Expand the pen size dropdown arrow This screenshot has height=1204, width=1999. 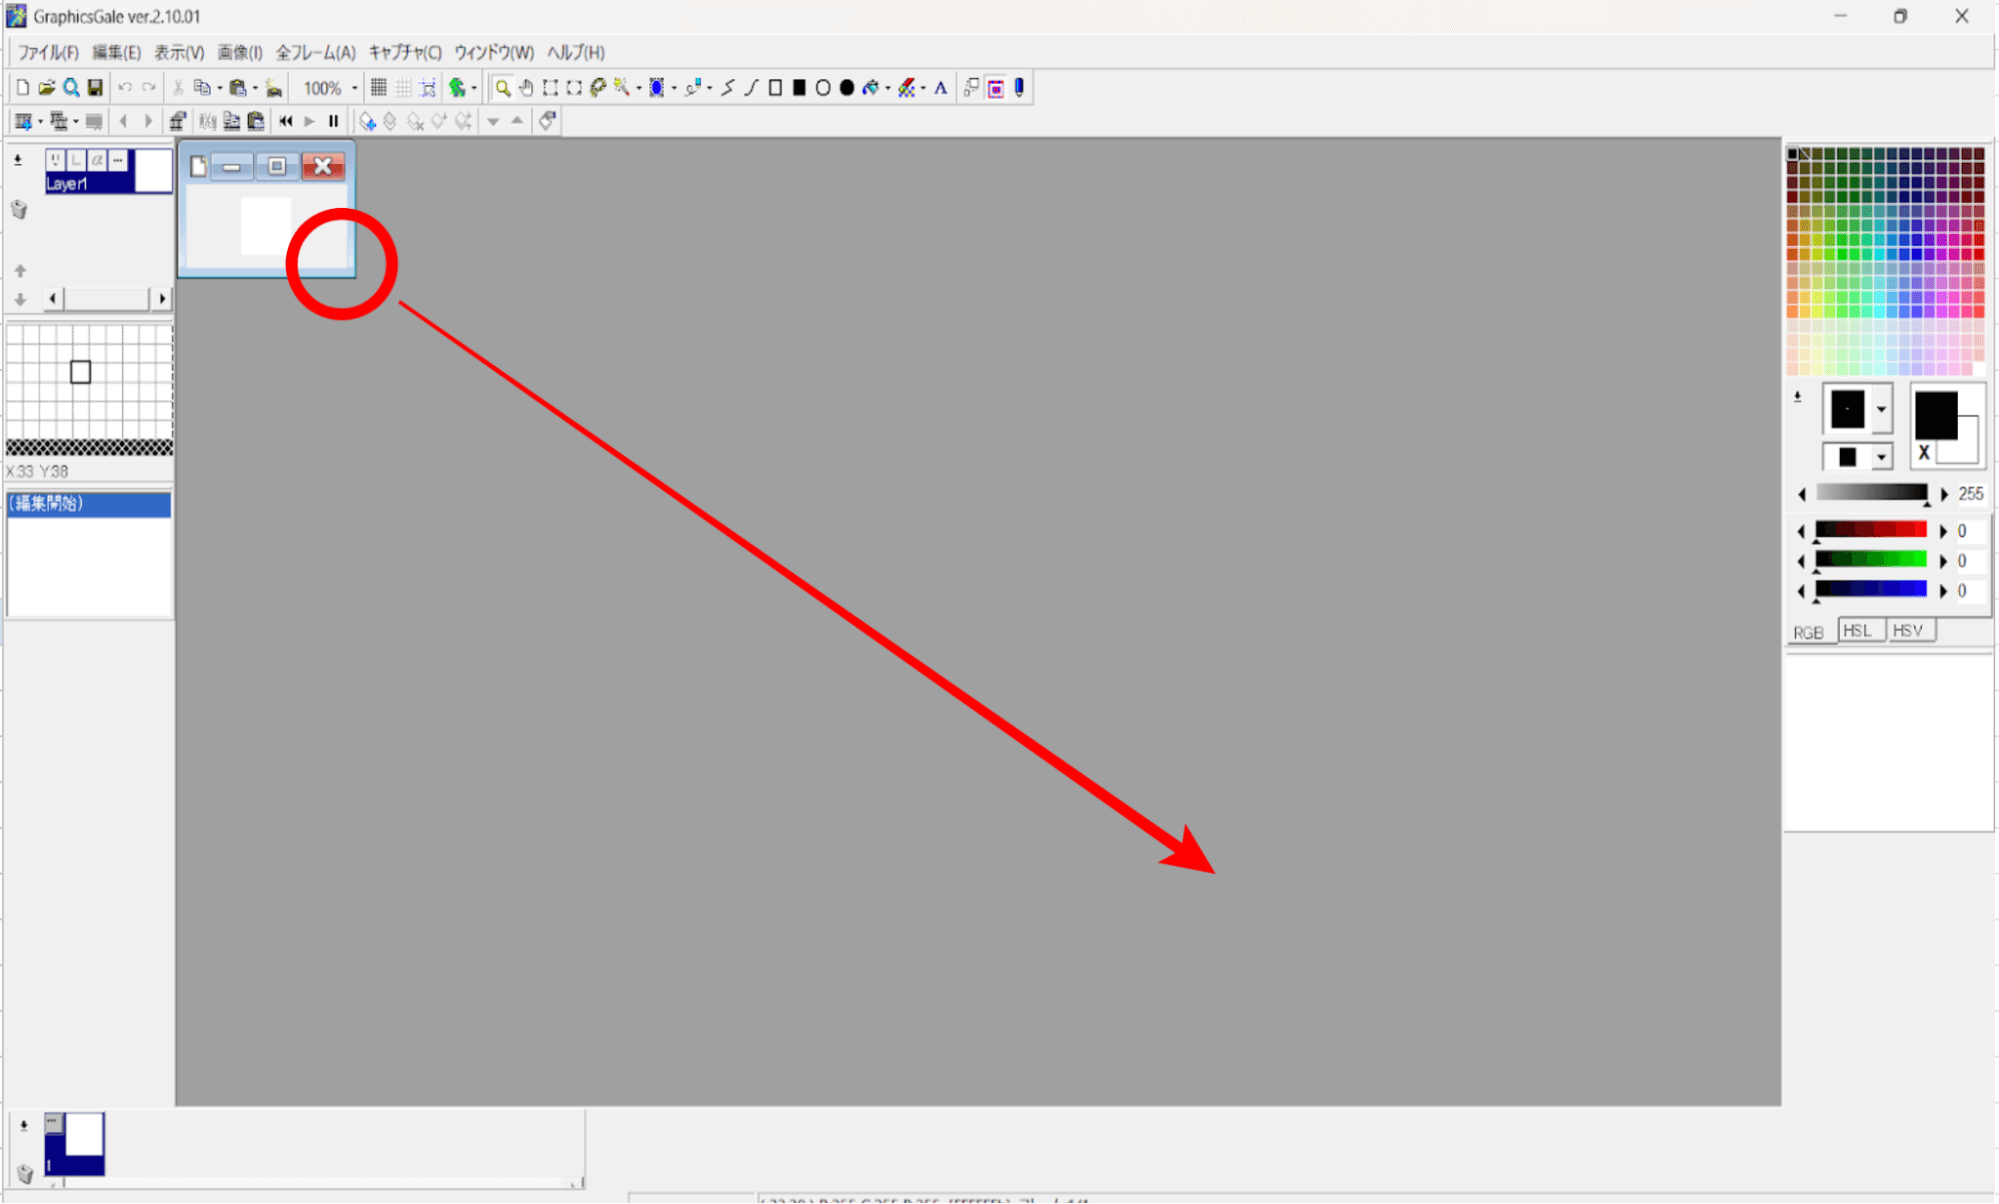[x=1881, y=409]
